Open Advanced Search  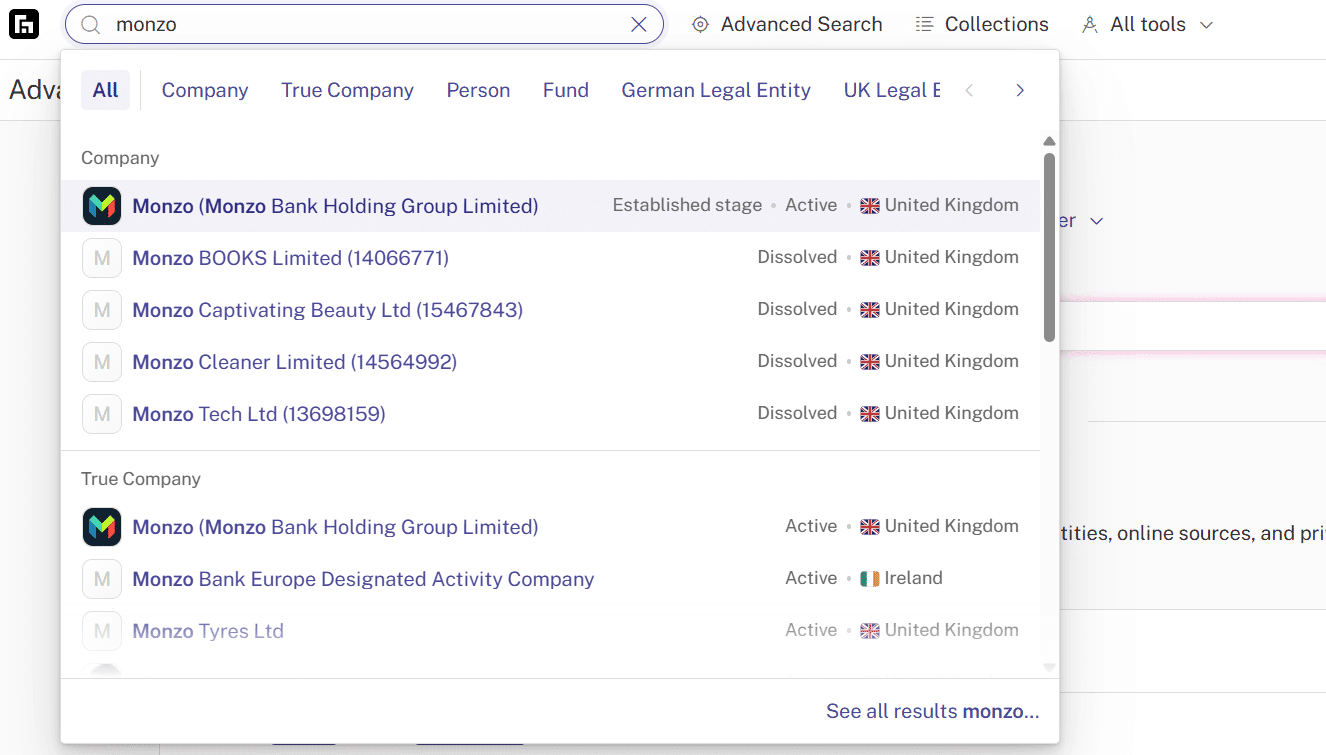pyautogui.click(x=788, y=25)
